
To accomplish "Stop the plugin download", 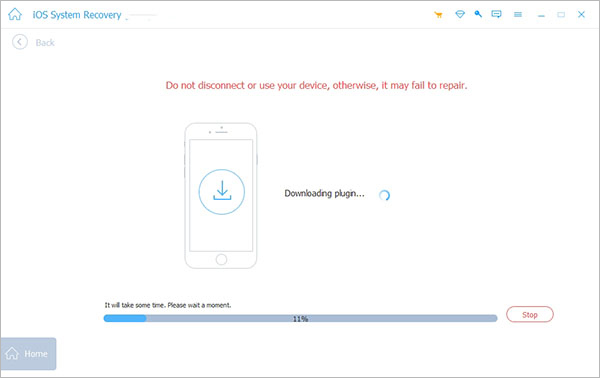I will tap(530, 314).
